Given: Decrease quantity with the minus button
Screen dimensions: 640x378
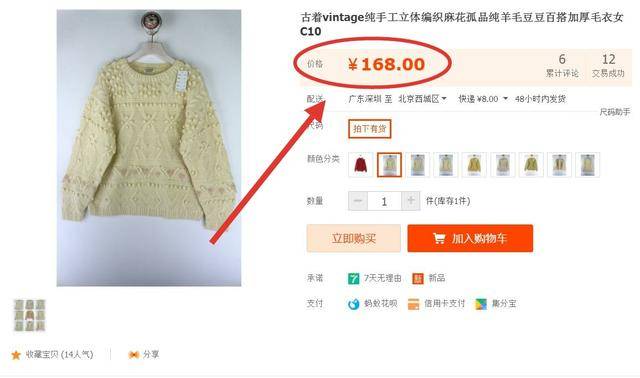Looking at the screenshot, I should (358, 201).
